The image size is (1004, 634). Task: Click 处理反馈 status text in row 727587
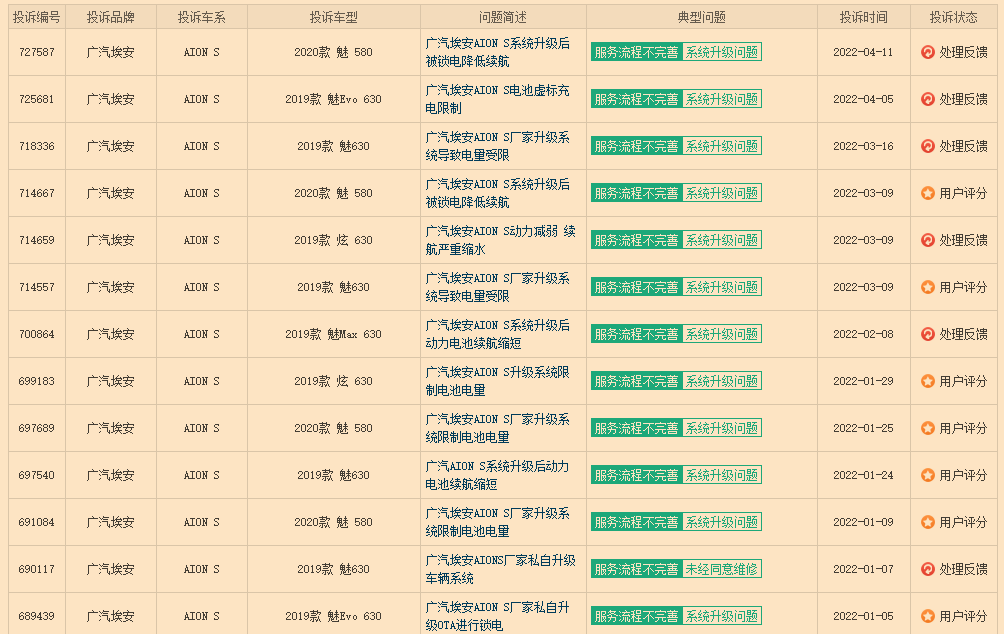(x=964, y=53)
